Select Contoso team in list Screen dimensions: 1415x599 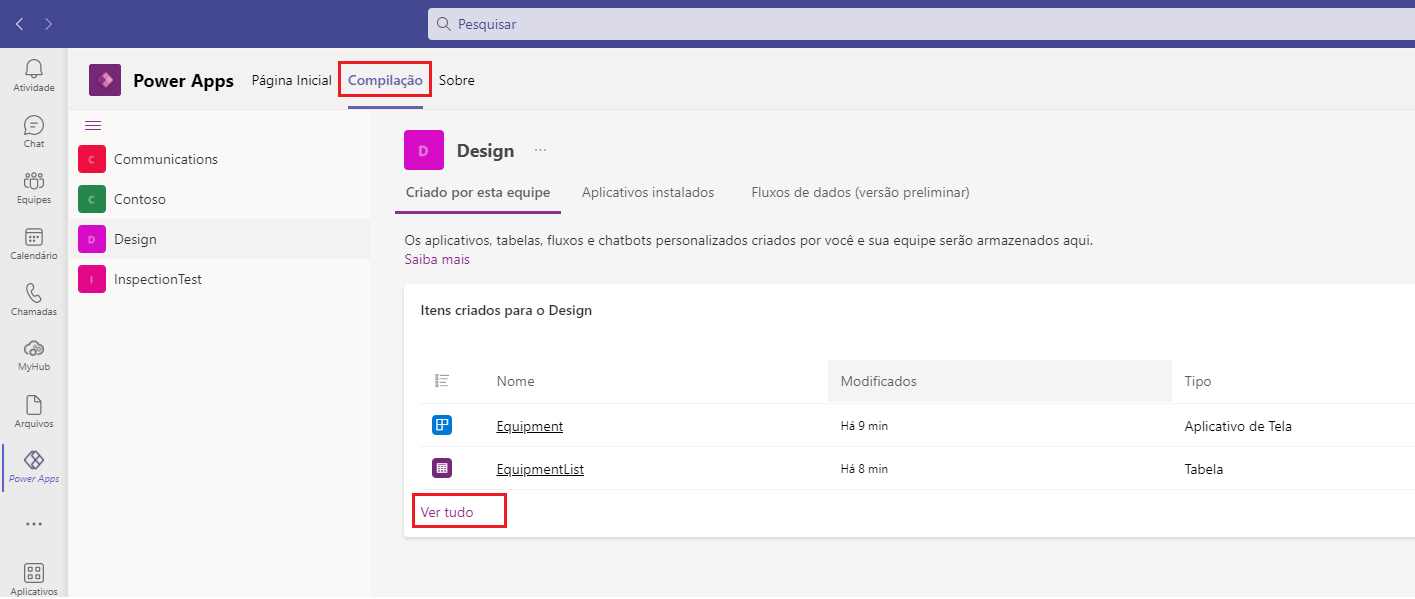tap(219, 199)
